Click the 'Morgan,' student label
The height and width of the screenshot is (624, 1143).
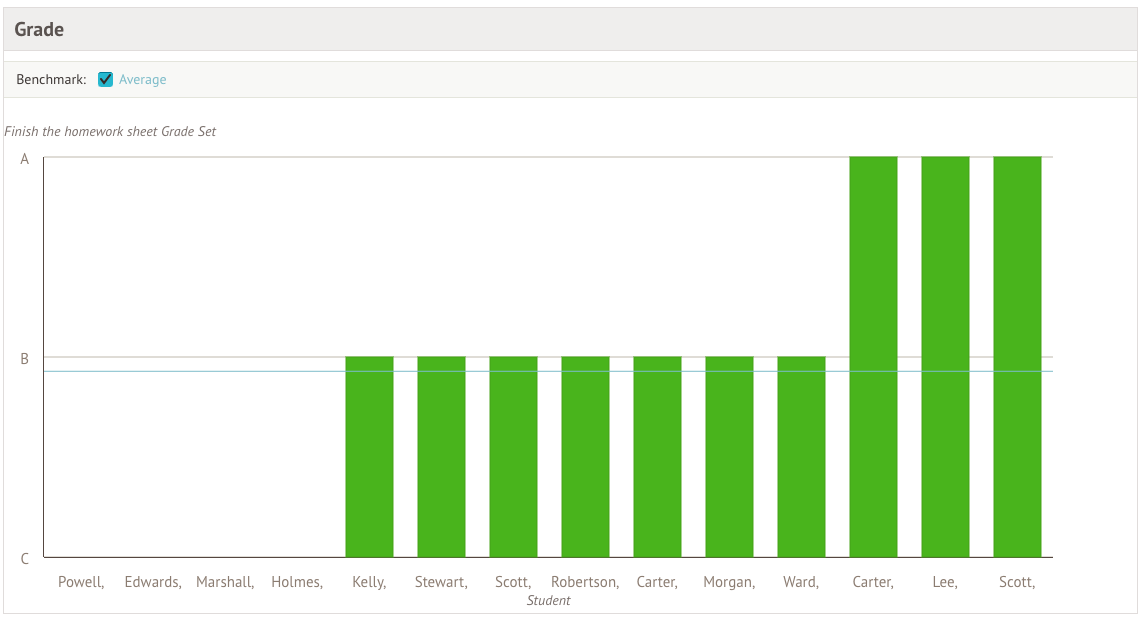click(729, 582)
